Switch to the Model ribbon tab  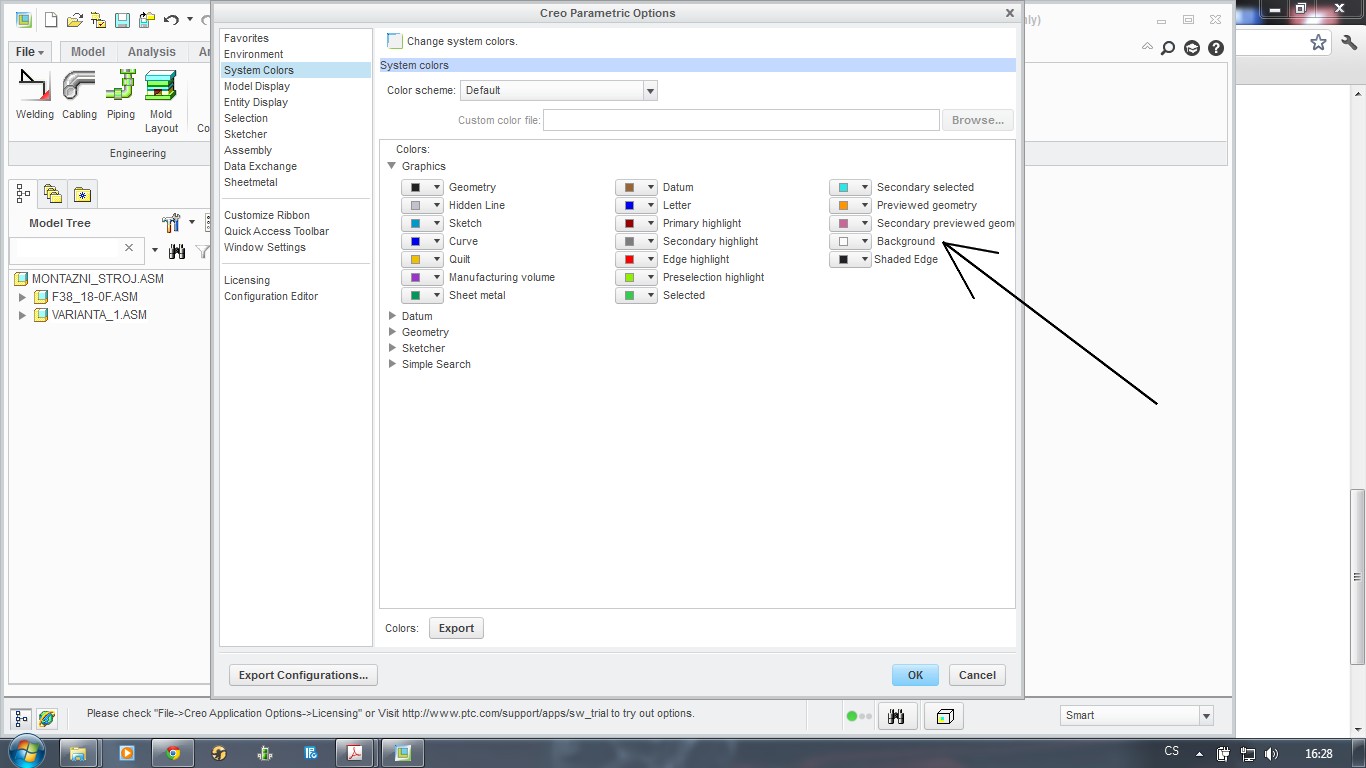click(88, 52)
